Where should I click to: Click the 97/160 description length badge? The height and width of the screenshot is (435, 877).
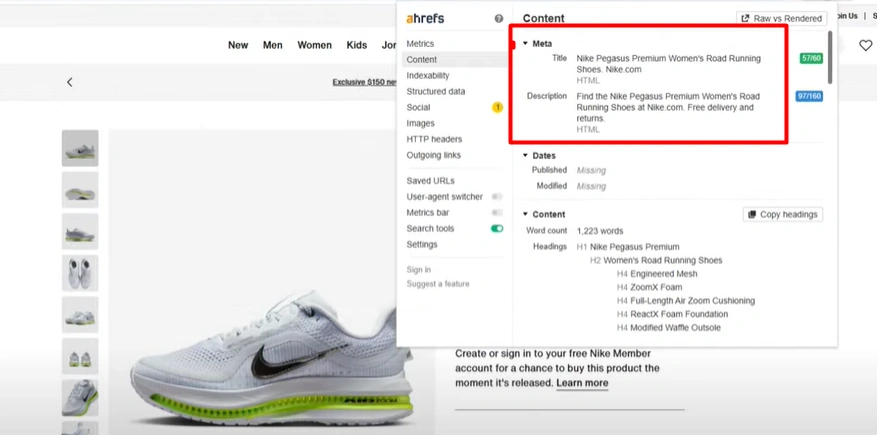coord(809,96)
